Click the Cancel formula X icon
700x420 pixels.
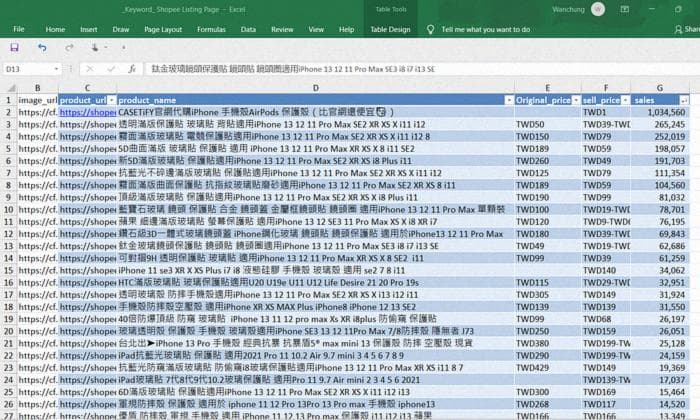pyautogui.click(x=90, y=69)
